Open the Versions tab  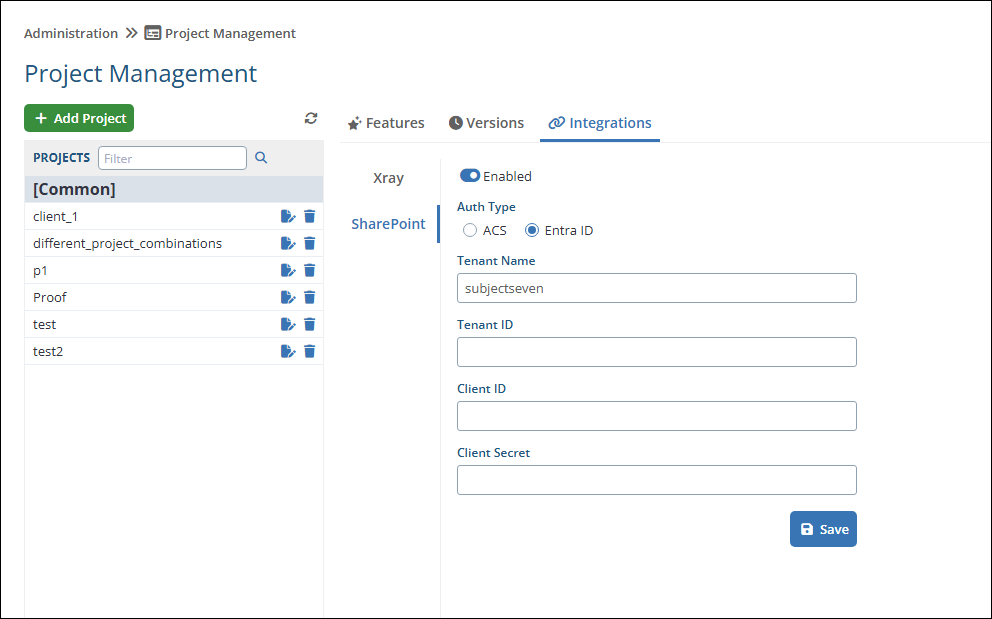(486, 123)
